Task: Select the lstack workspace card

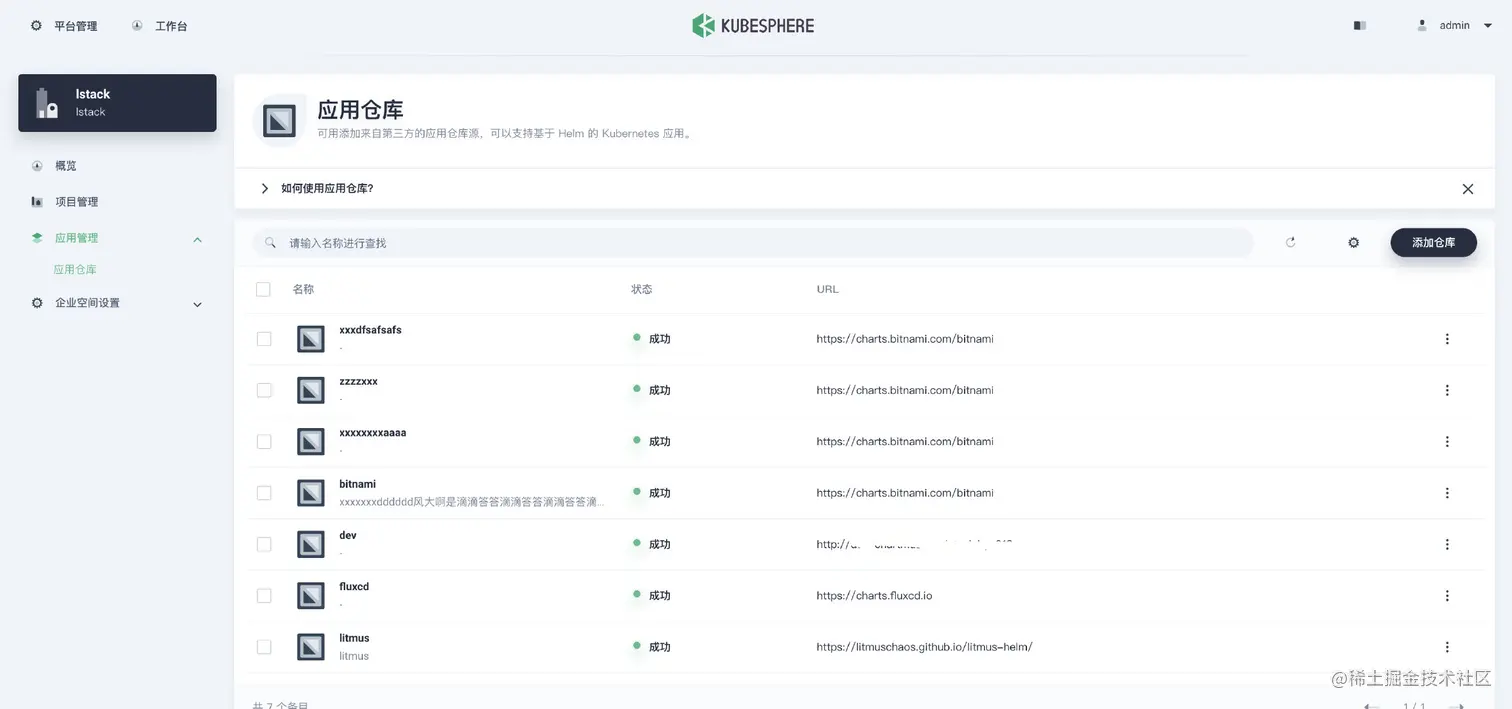Action: 117,103
